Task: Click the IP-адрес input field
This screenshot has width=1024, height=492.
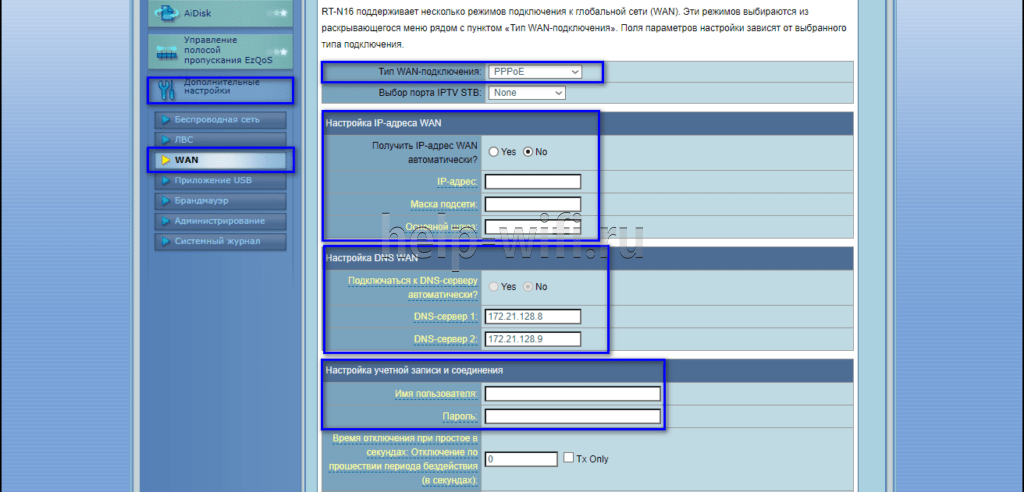Action: pos(532,182)
